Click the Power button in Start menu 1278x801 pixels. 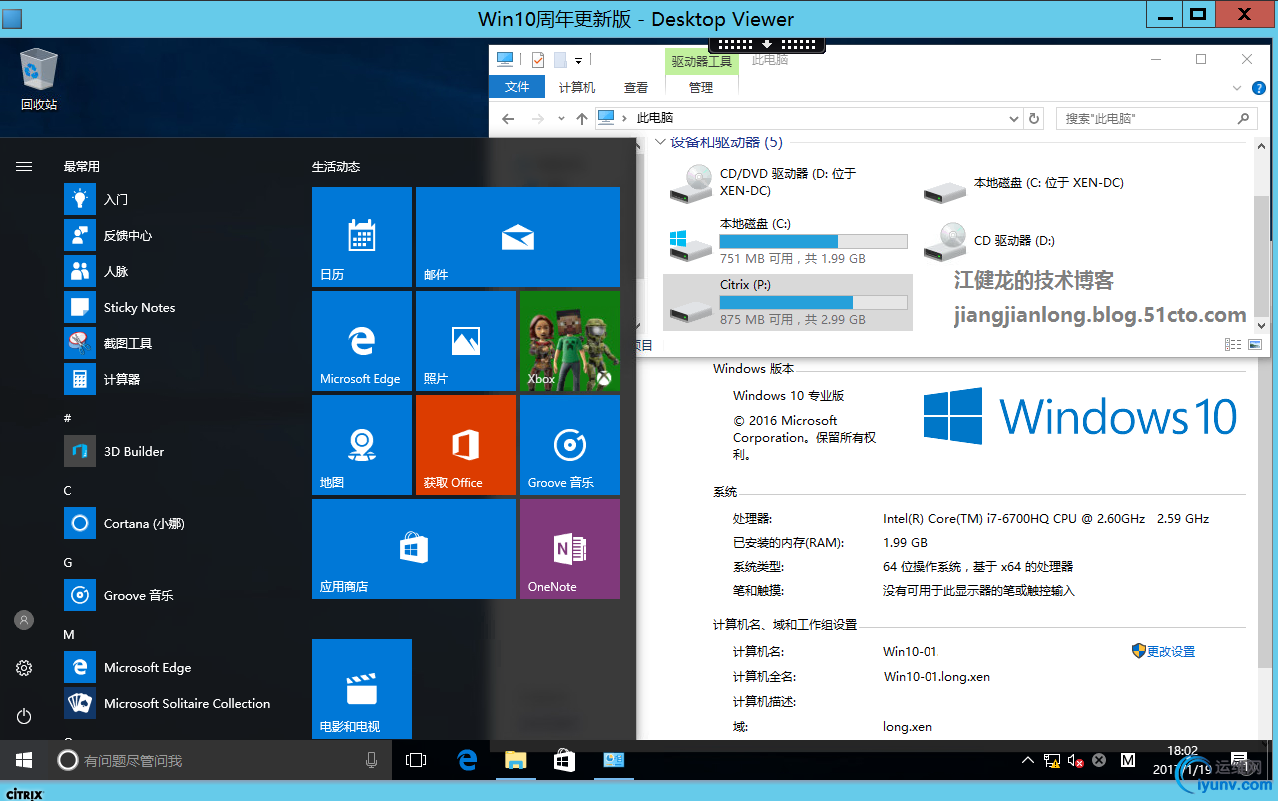pyautogui.click(x=24, y=716)
